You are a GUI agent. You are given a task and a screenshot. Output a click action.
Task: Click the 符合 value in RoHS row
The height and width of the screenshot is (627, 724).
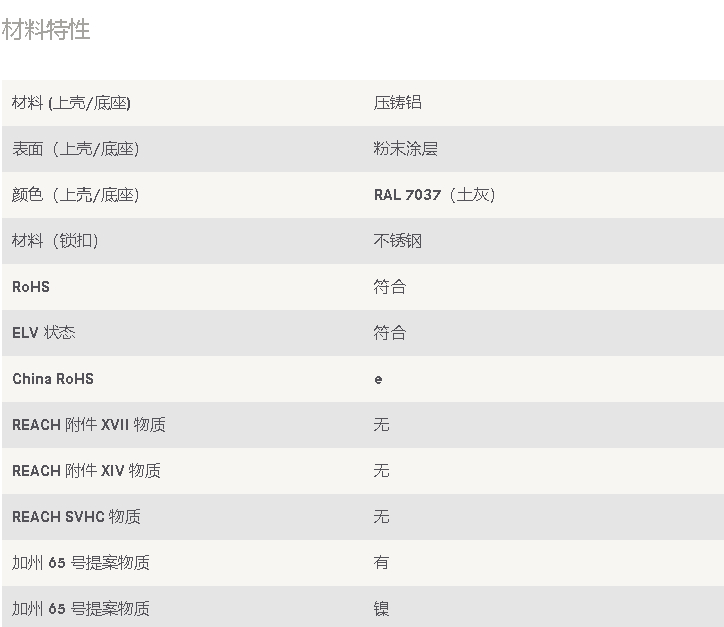(x=390, y=287)
